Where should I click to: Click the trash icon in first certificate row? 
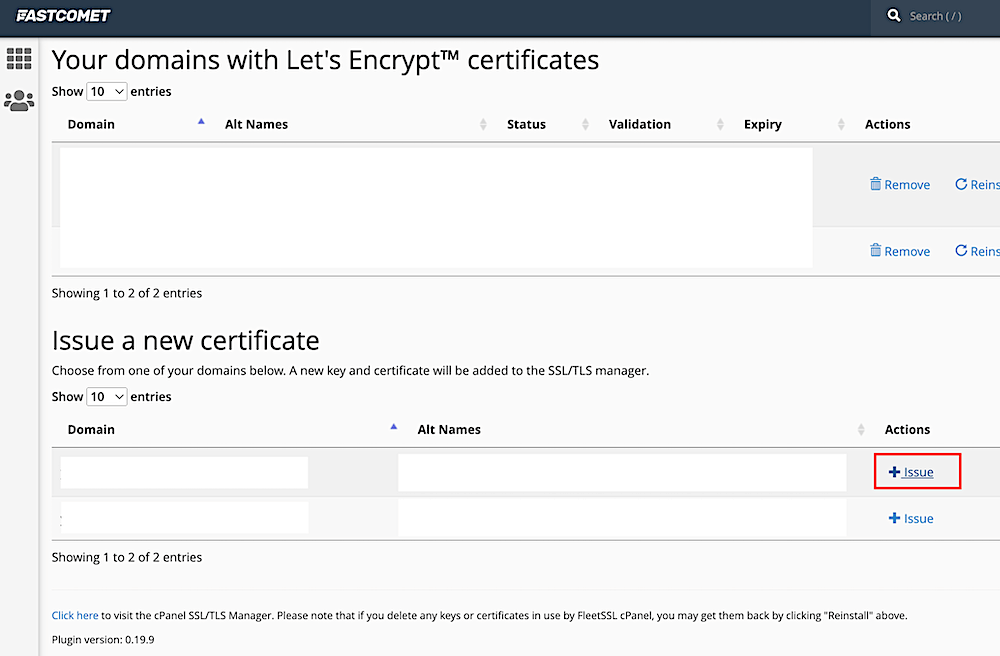tap(876, 184)
